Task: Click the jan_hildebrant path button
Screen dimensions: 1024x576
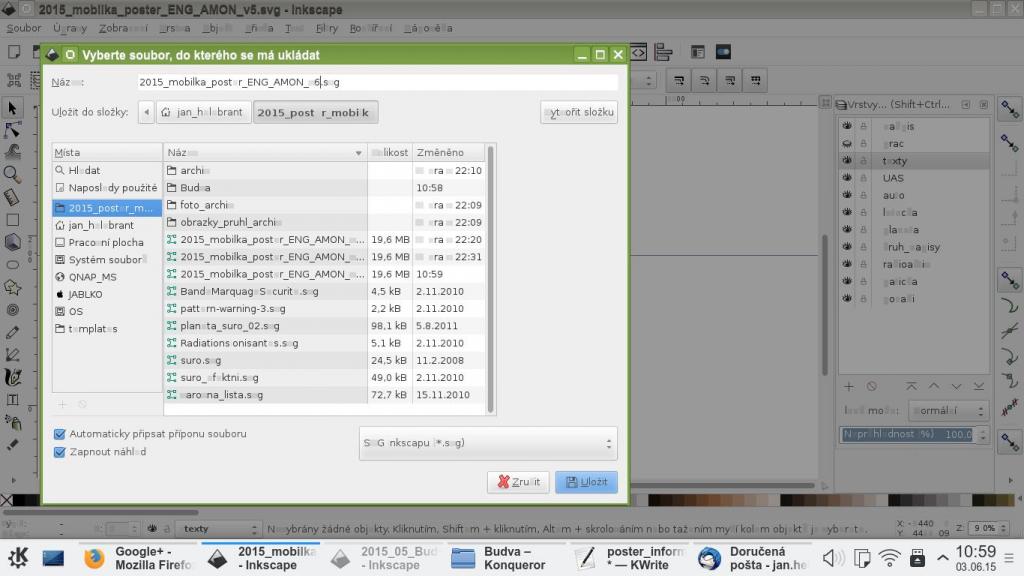Action: (203, 112)
